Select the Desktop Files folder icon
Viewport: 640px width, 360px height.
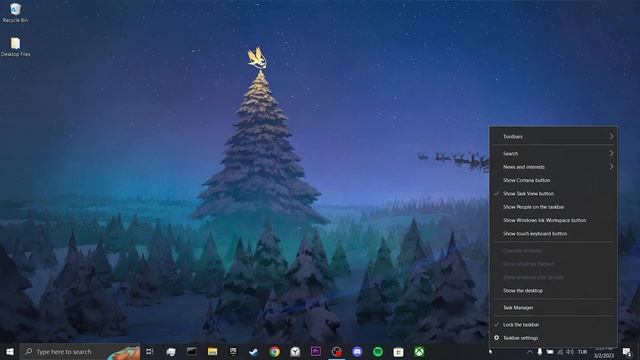(x=16, y=47)
